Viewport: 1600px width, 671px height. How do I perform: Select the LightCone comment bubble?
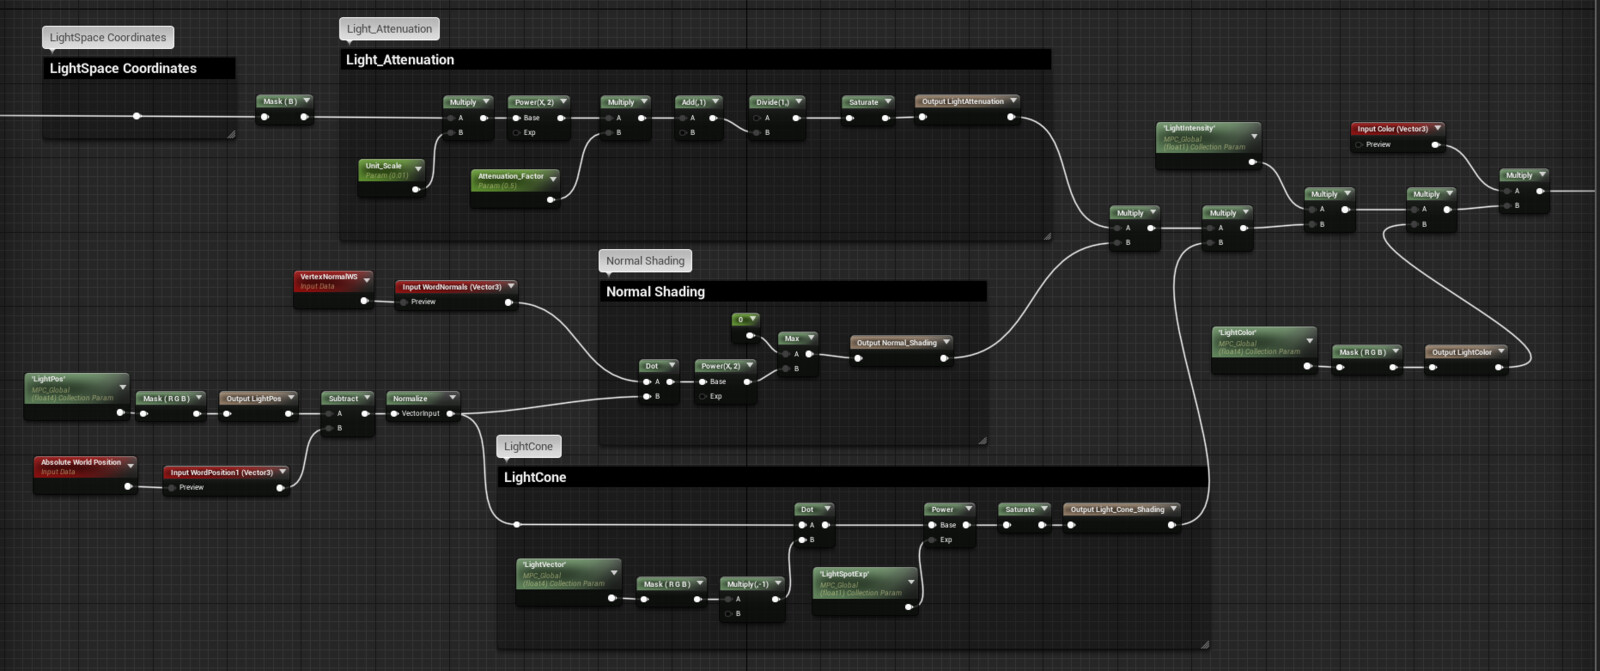tap(528, 446)
